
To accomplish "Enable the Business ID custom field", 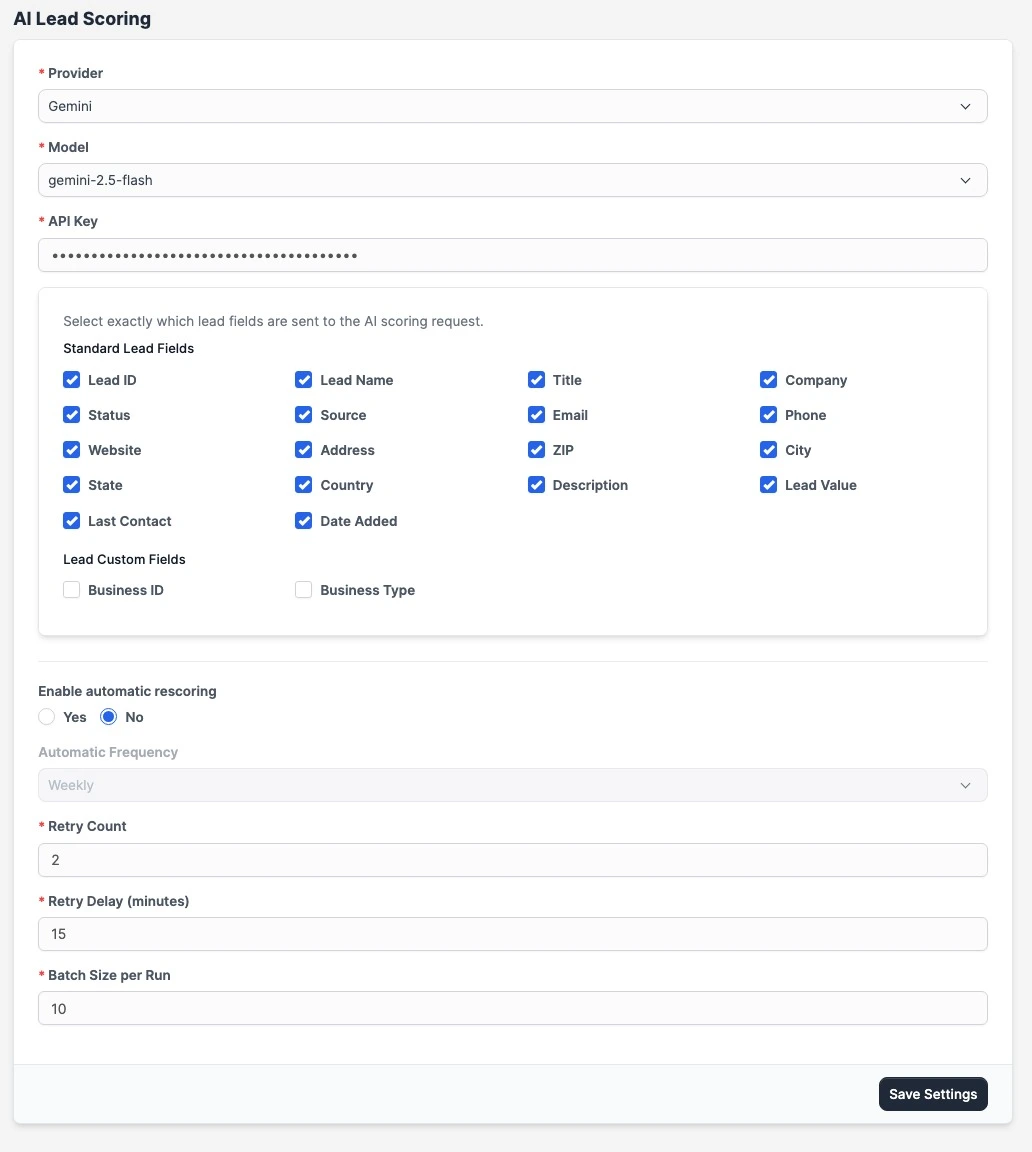I will 72,590.
